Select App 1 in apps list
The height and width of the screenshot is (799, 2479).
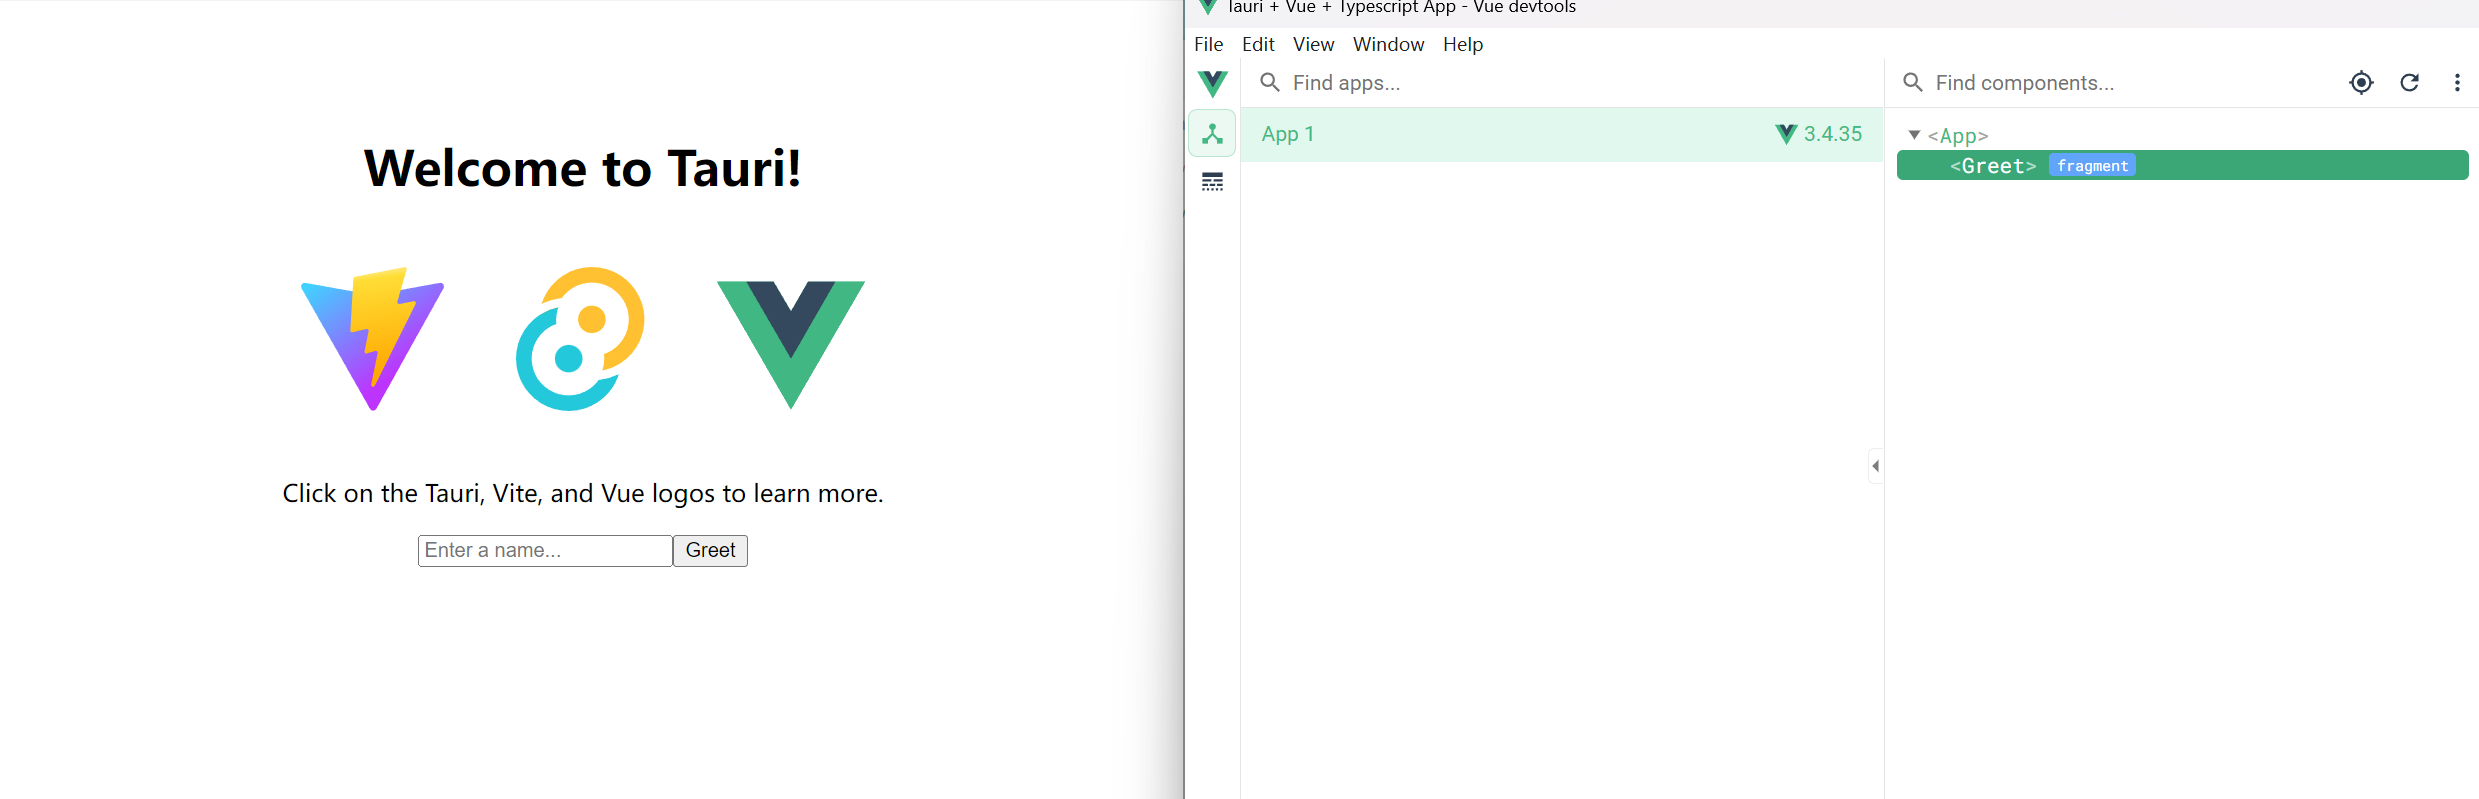1562,134
